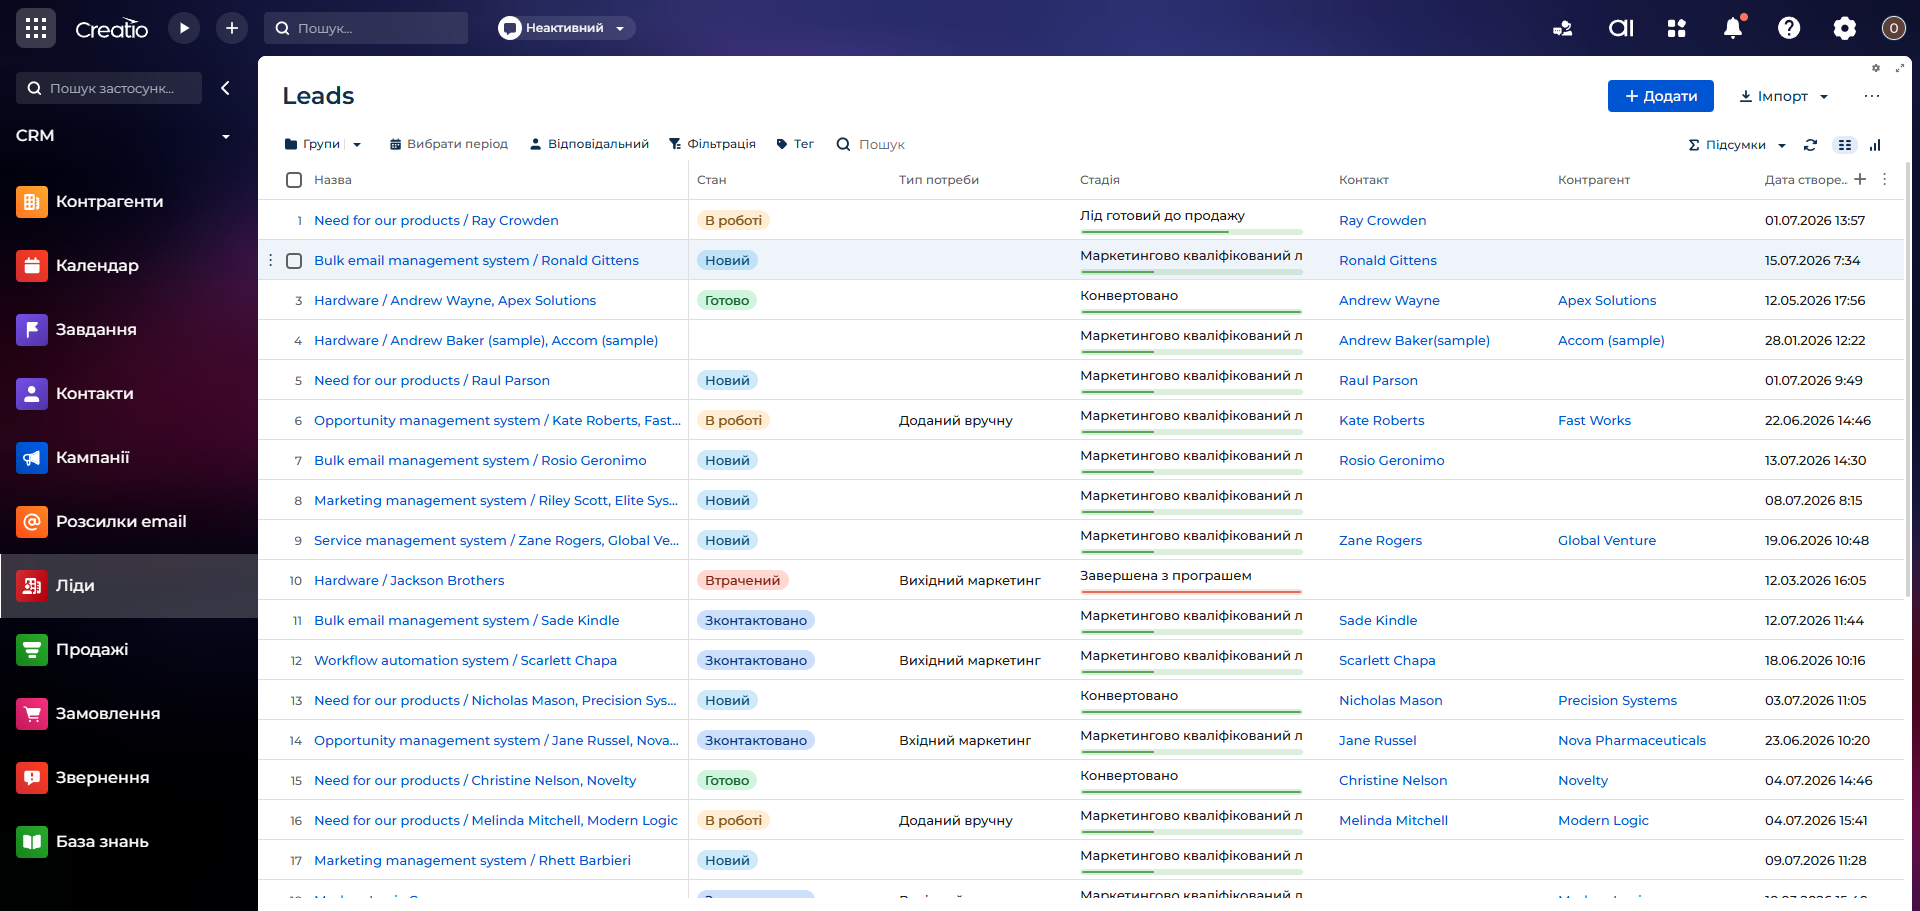The image size is (1920, 911).
Task: Expand page to full screen icon
Action: point(1900,68)
